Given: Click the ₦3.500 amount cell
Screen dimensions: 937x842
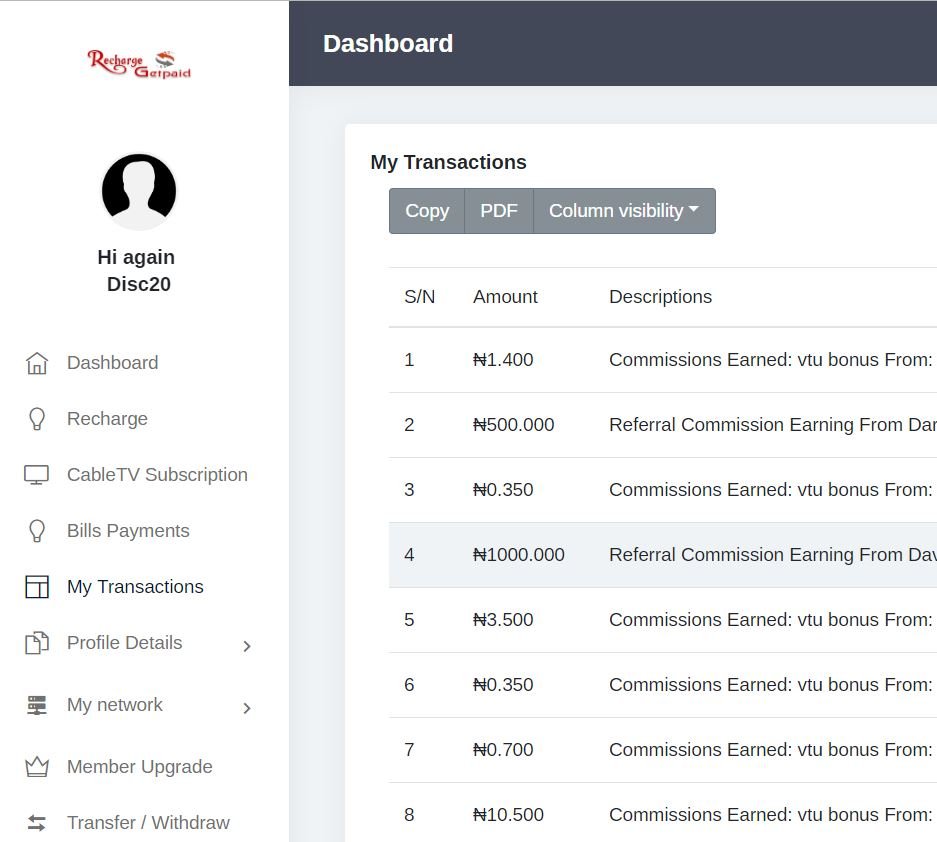Looking at the screenshot, I should point(503,620).
